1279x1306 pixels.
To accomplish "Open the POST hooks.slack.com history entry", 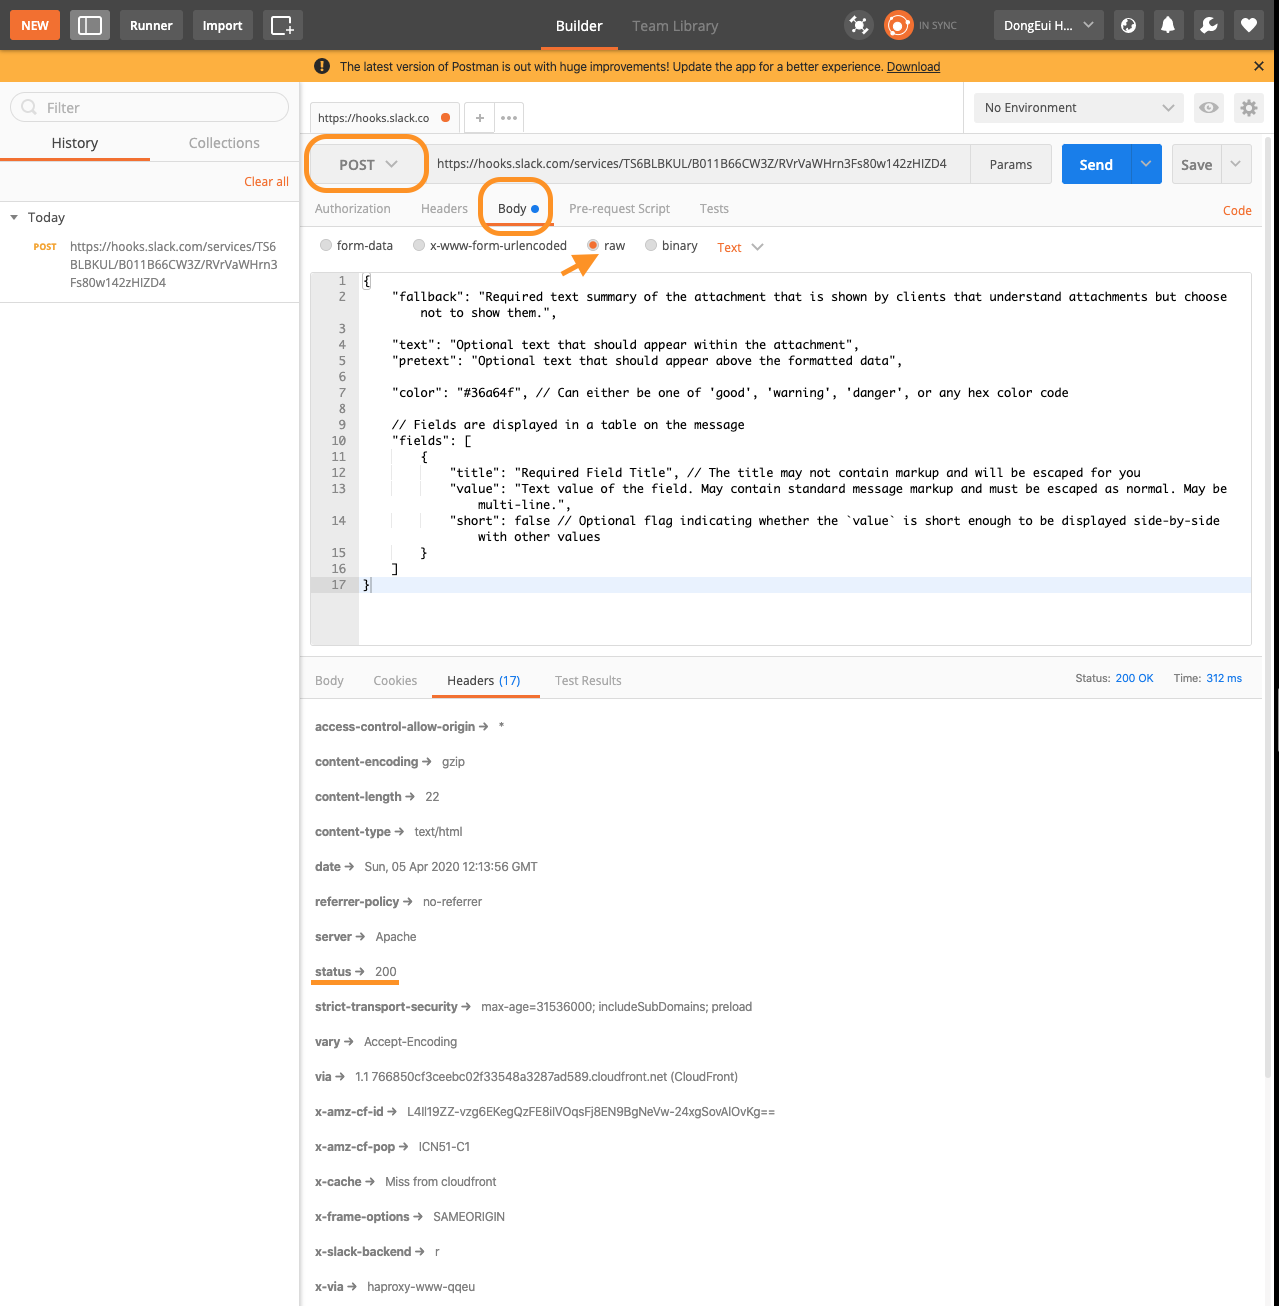I will click(152, 264).
